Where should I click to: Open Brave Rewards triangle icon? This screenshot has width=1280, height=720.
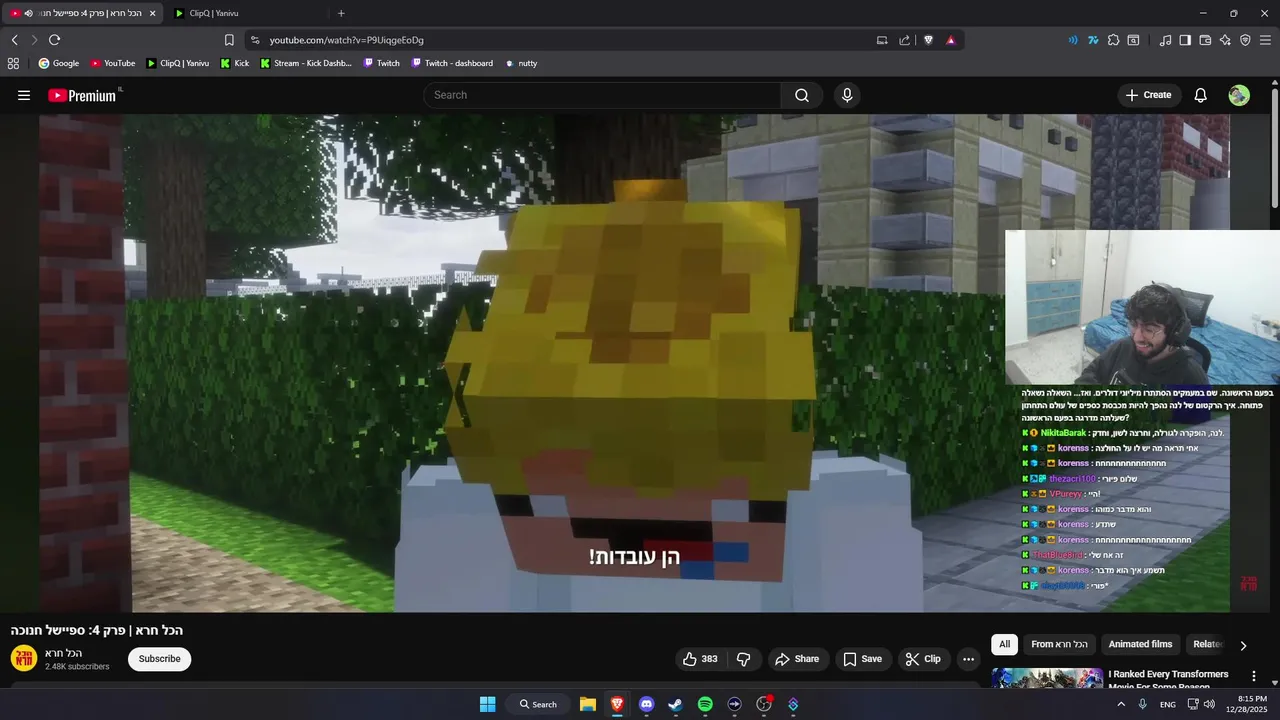click(950, 40)
